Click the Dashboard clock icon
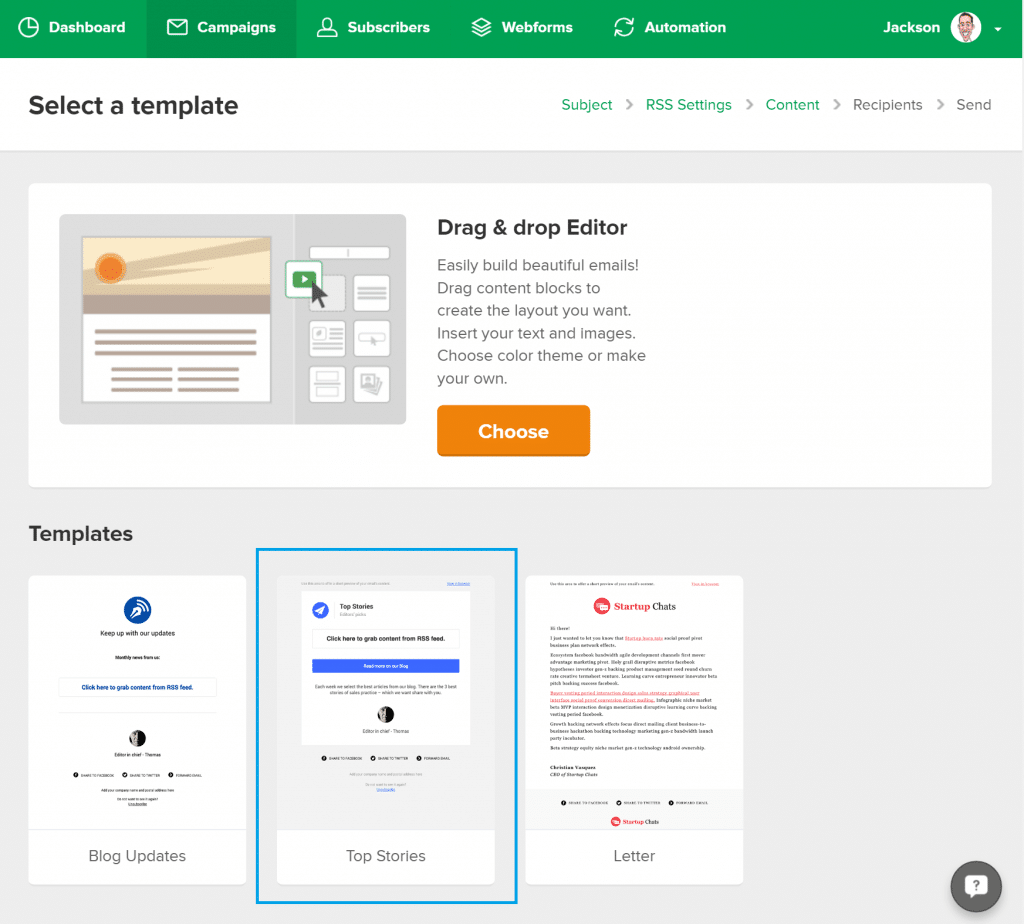1024x924 pixels. click(28, 27)
